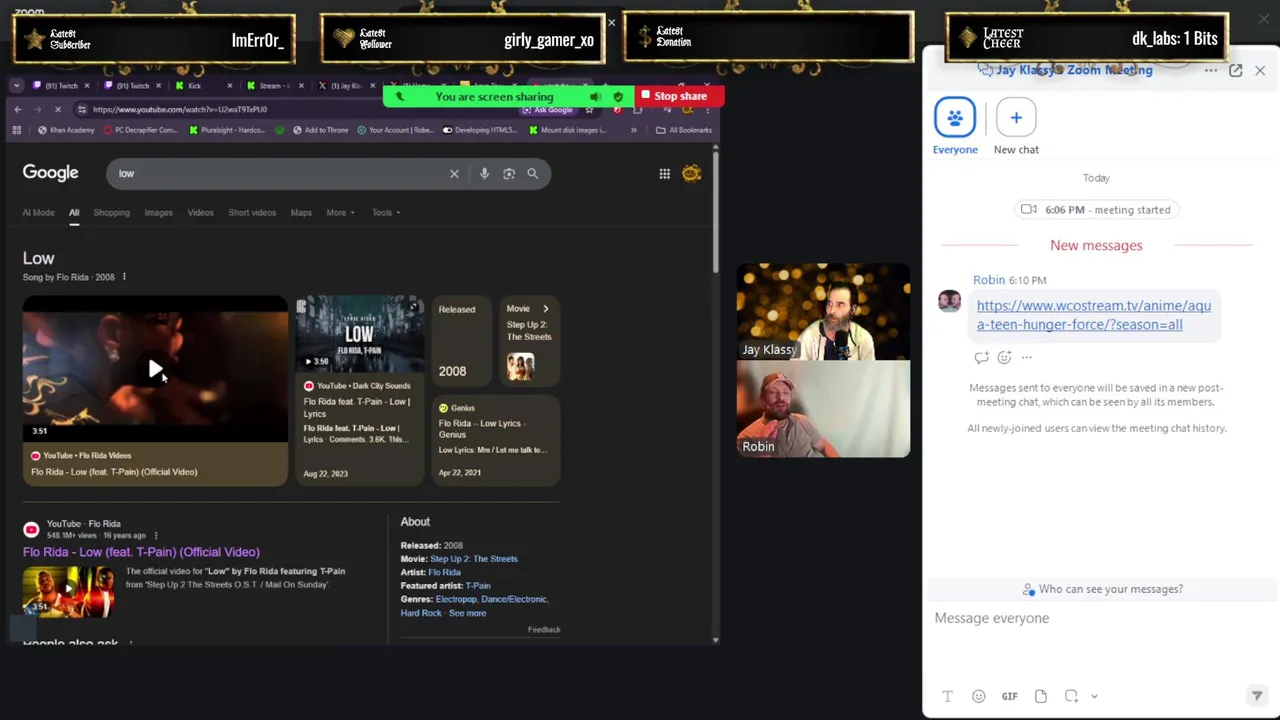Attach a file in Zoom chat
Viewport: 1280px width, 720px height.
pos(1040,696)
